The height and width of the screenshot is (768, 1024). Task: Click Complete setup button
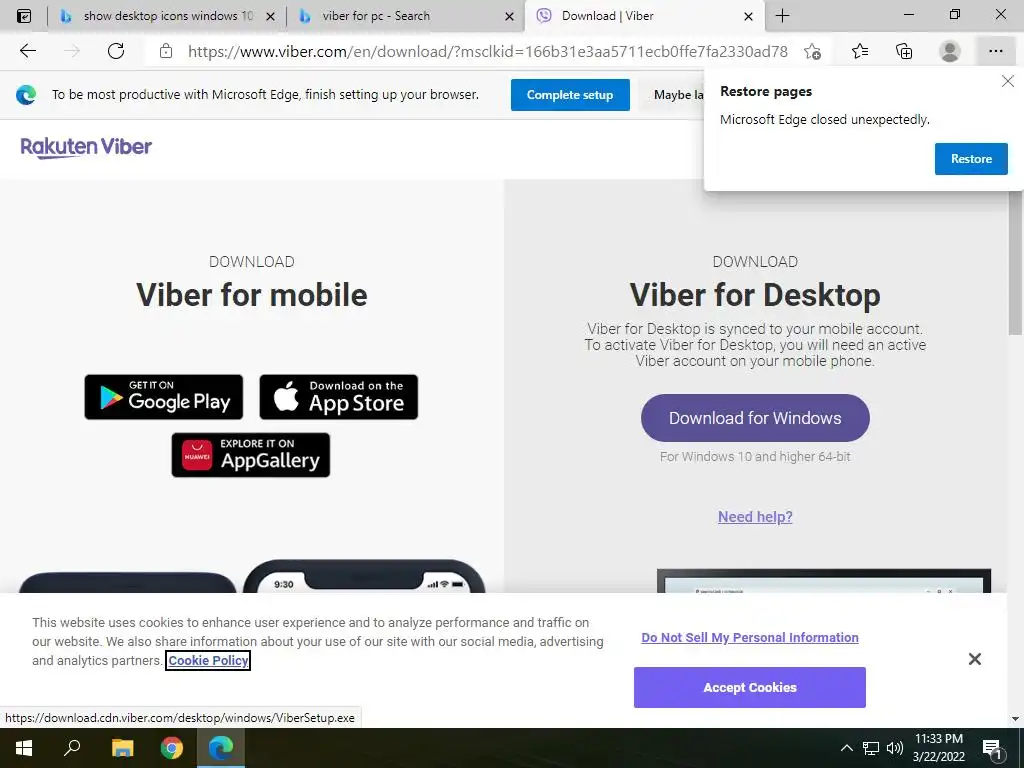tap(570, 95)
